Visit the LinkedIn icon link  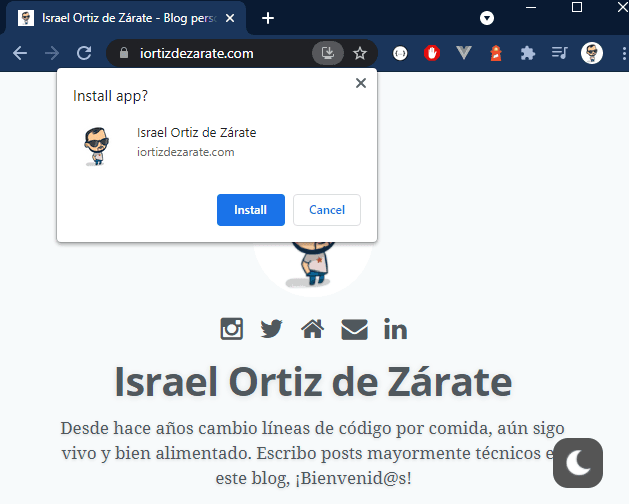395,328
